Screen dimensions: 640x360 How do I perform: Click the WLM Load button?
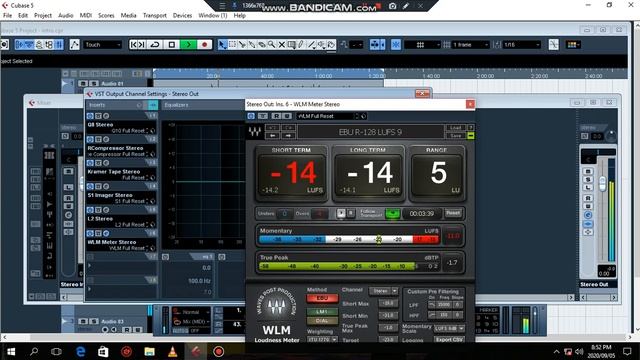tap(456, 128)
